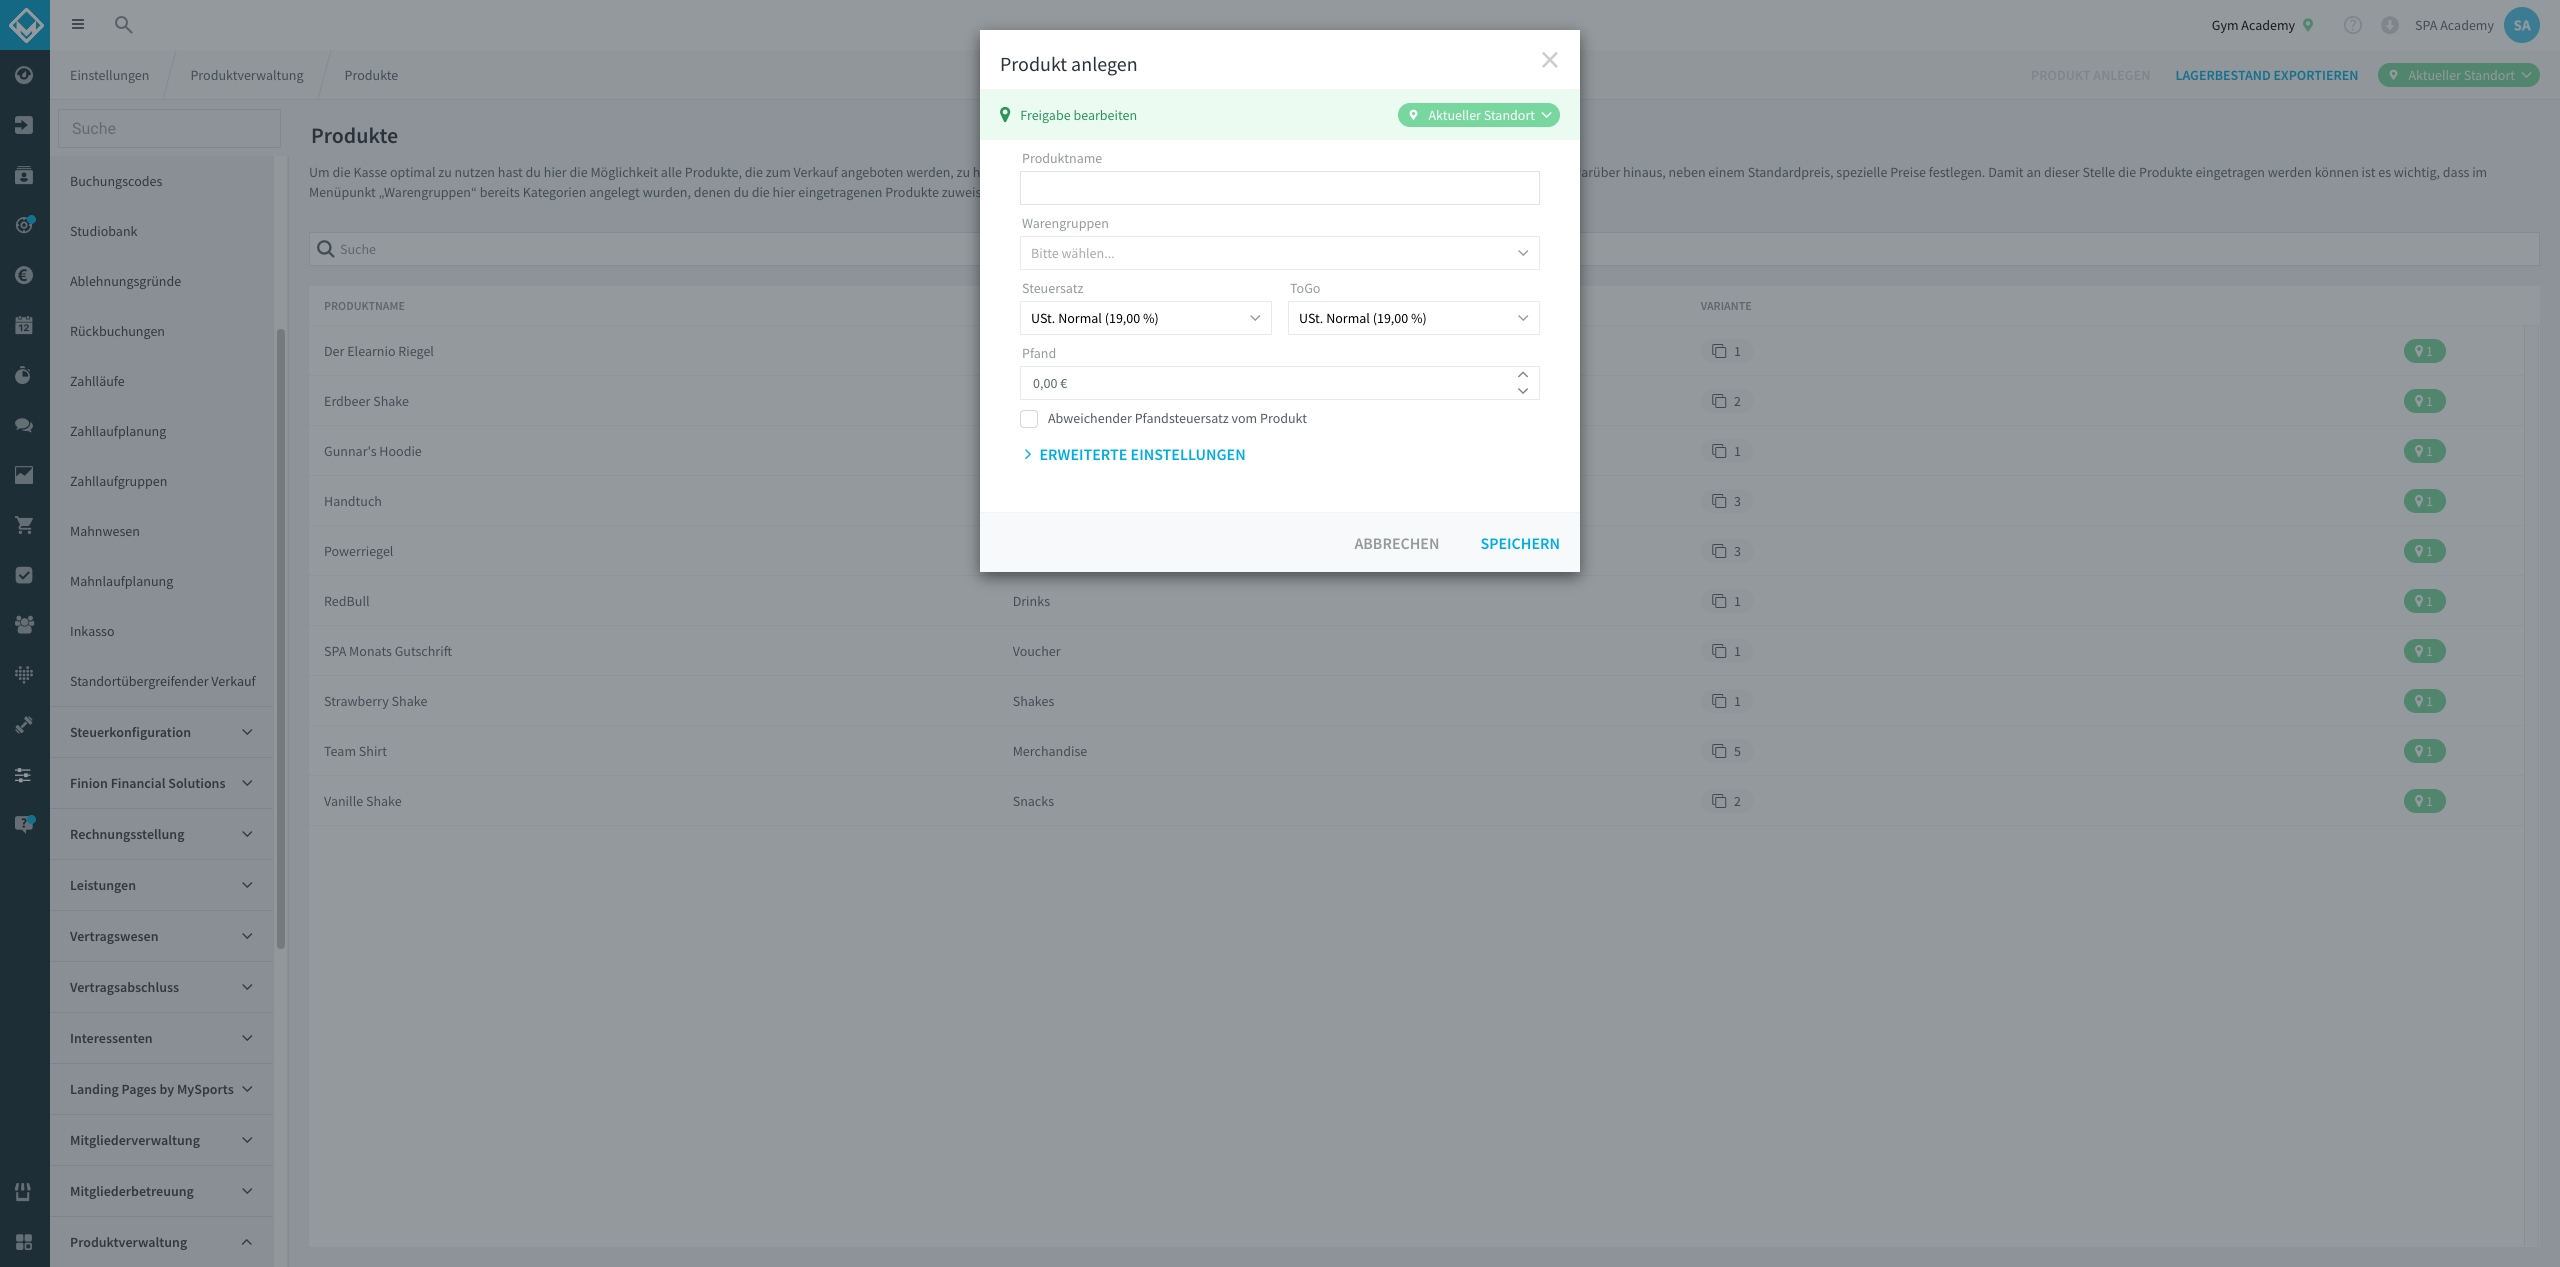Collapse the Produktverwaltung menu group

tap(161, 1242)
